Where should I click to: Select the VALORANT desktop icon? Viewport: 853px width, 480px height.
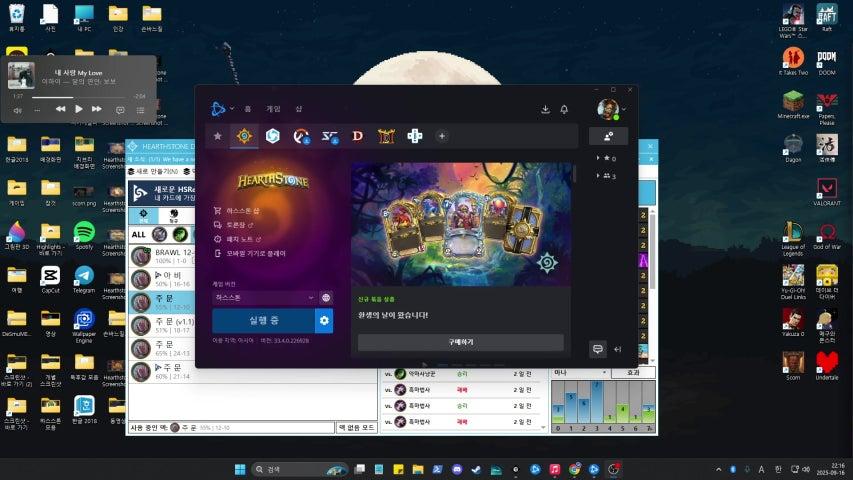tap(827, 192)
